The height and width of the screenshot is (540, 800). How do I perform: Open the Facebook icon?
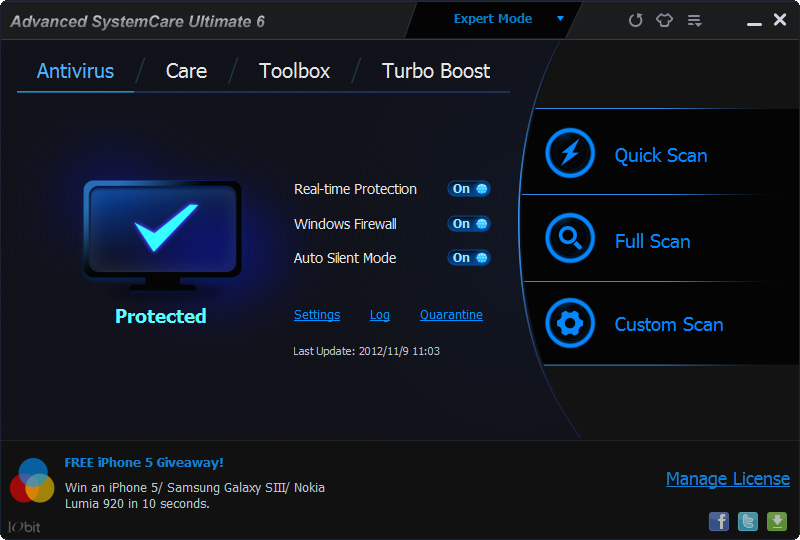(x=719, y=522)
